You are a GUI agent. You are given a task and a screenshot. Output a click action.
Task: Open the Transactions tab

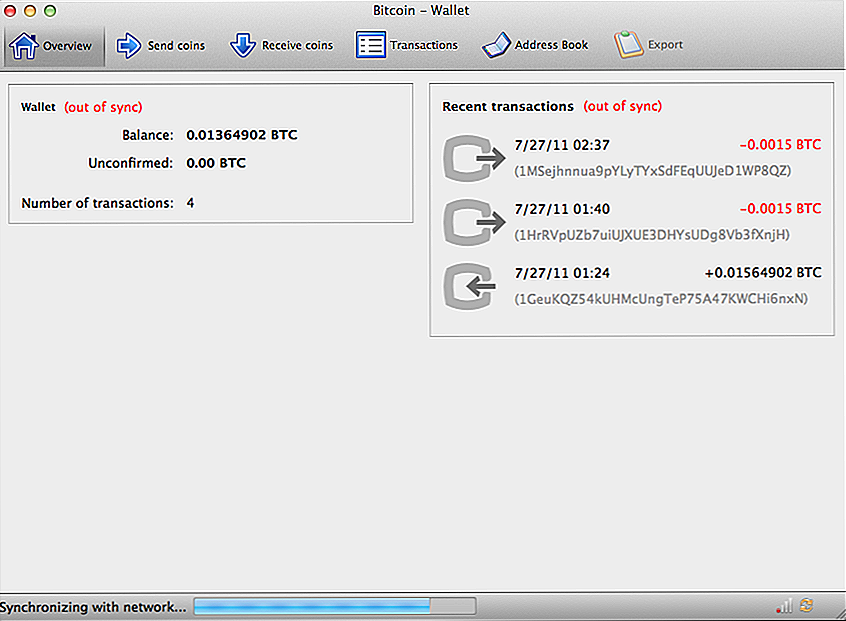click(406, 45)
